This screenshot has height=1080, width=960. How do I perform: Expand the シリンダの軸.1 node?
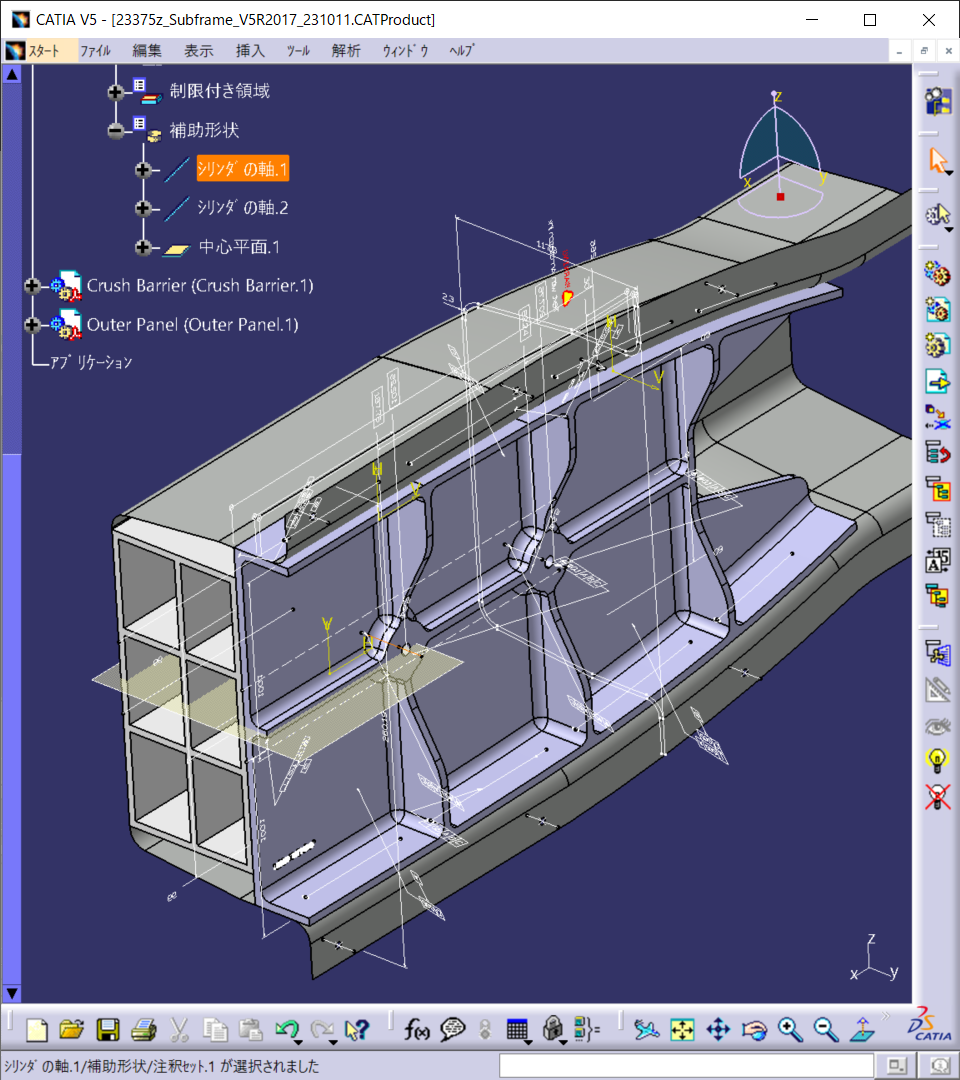click(x=143, y=169)
